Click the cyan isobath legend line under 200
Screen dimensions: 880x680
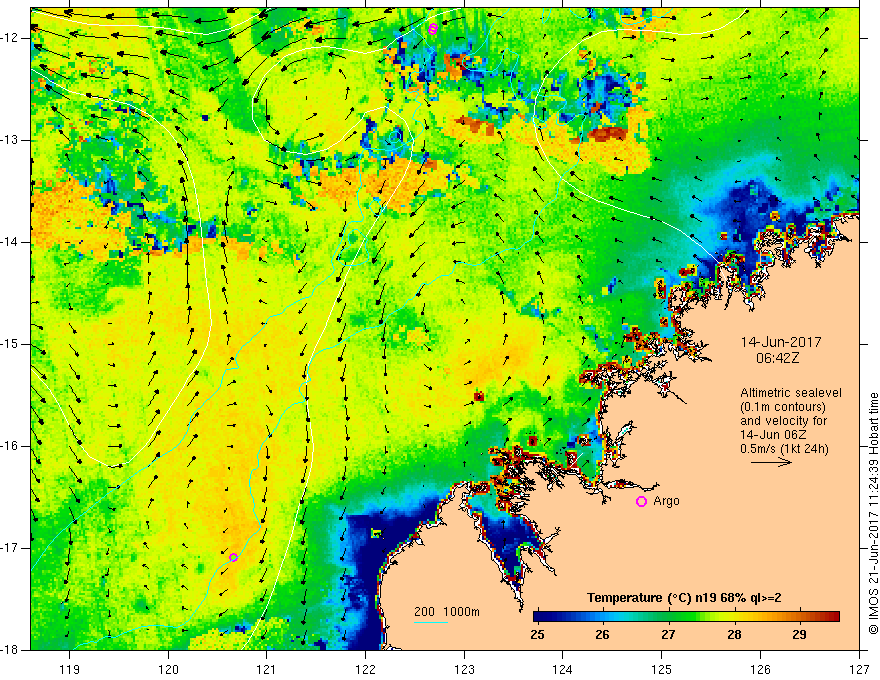tap(431, 622)
